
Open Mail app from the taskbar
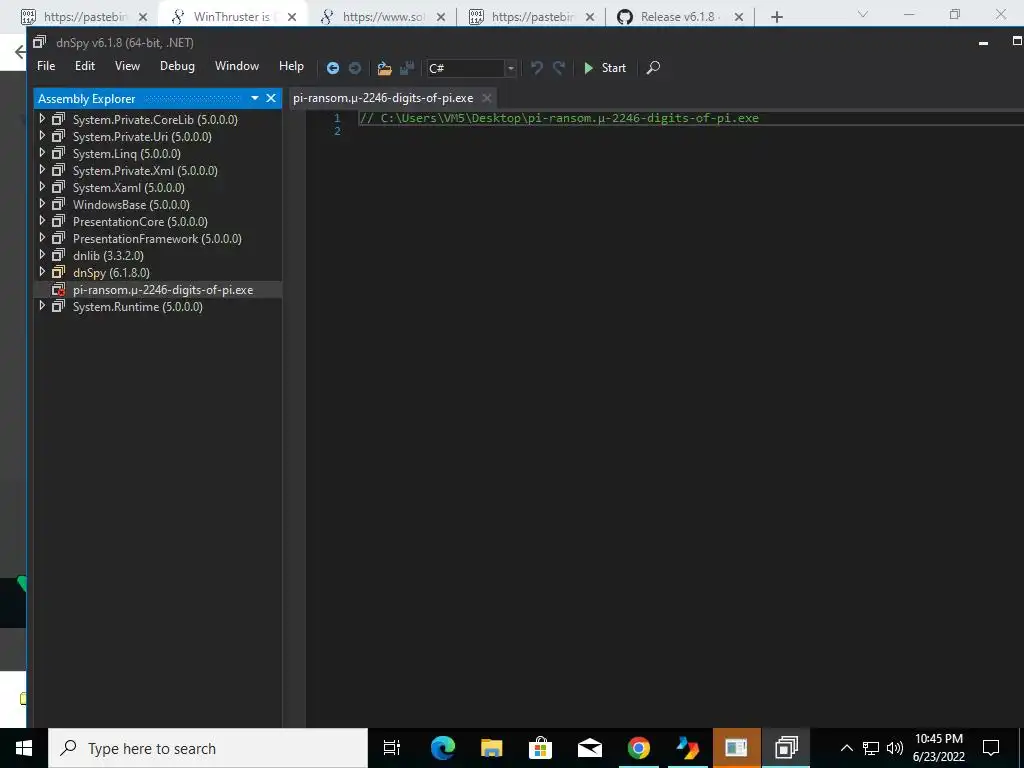tap(589, 748)
